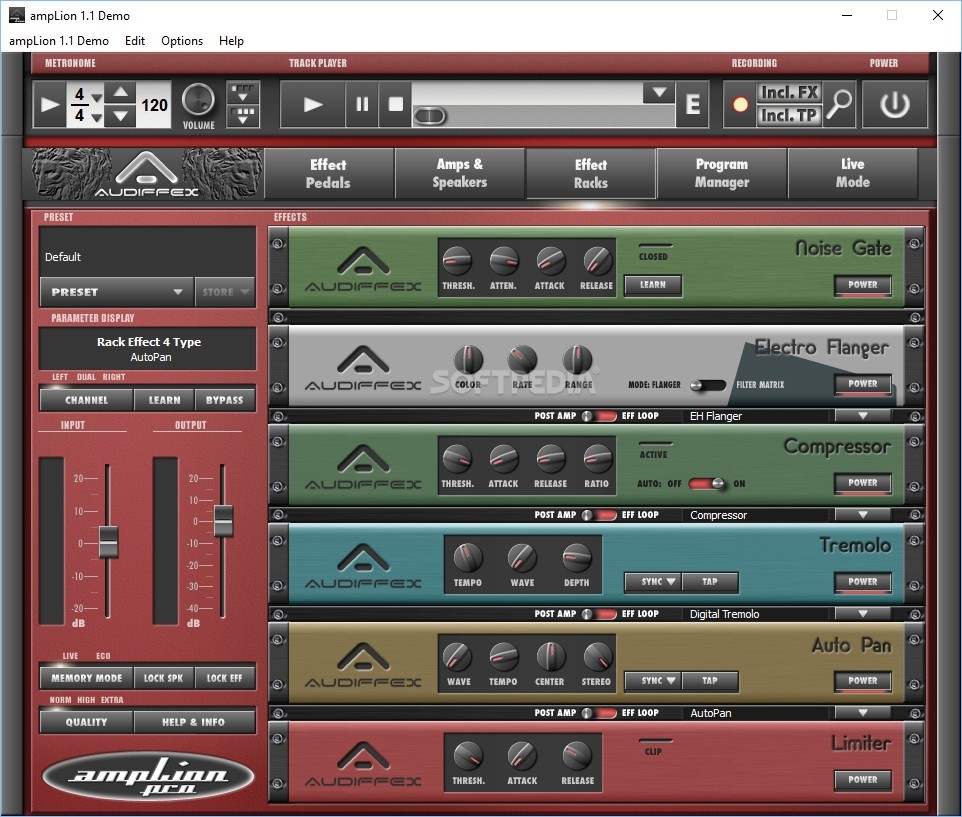This screenshot has width=962, height=817.
Task: Open the Tremolo SYNC dropdown
Action: pyautogui.click(x=653, y=581)
